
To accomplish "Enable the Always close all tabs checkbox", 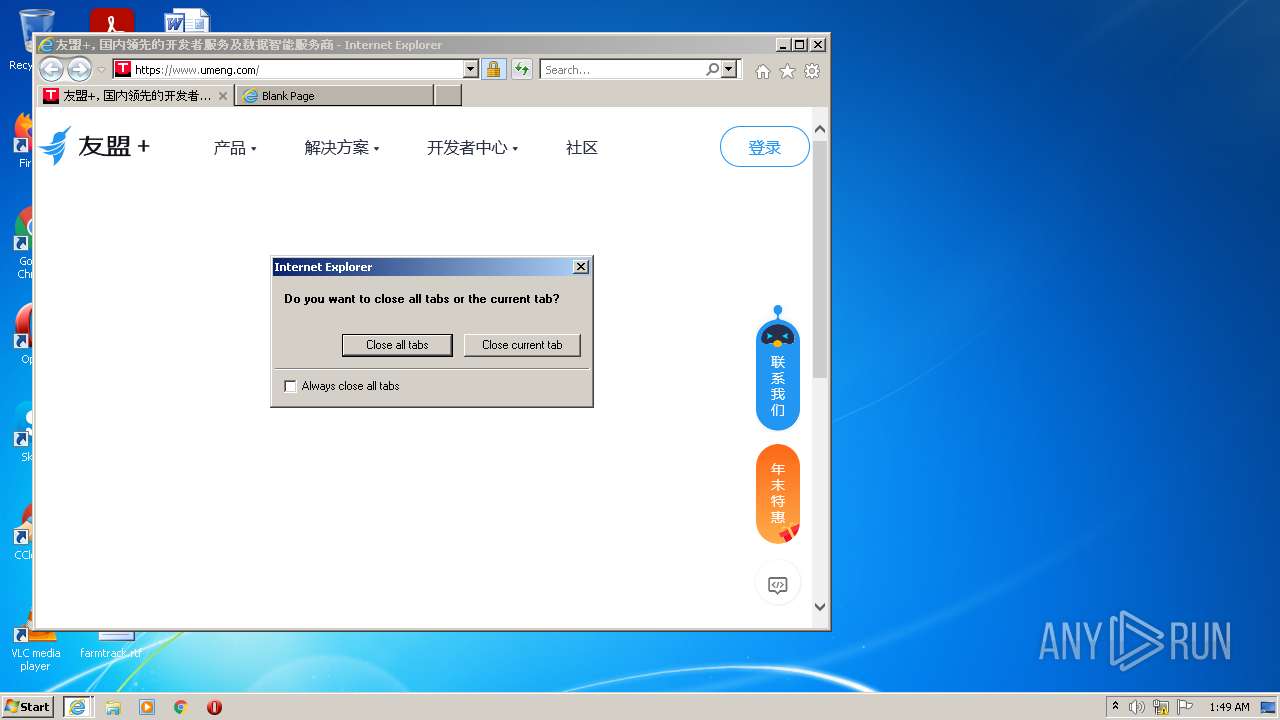I will [291, 386].
